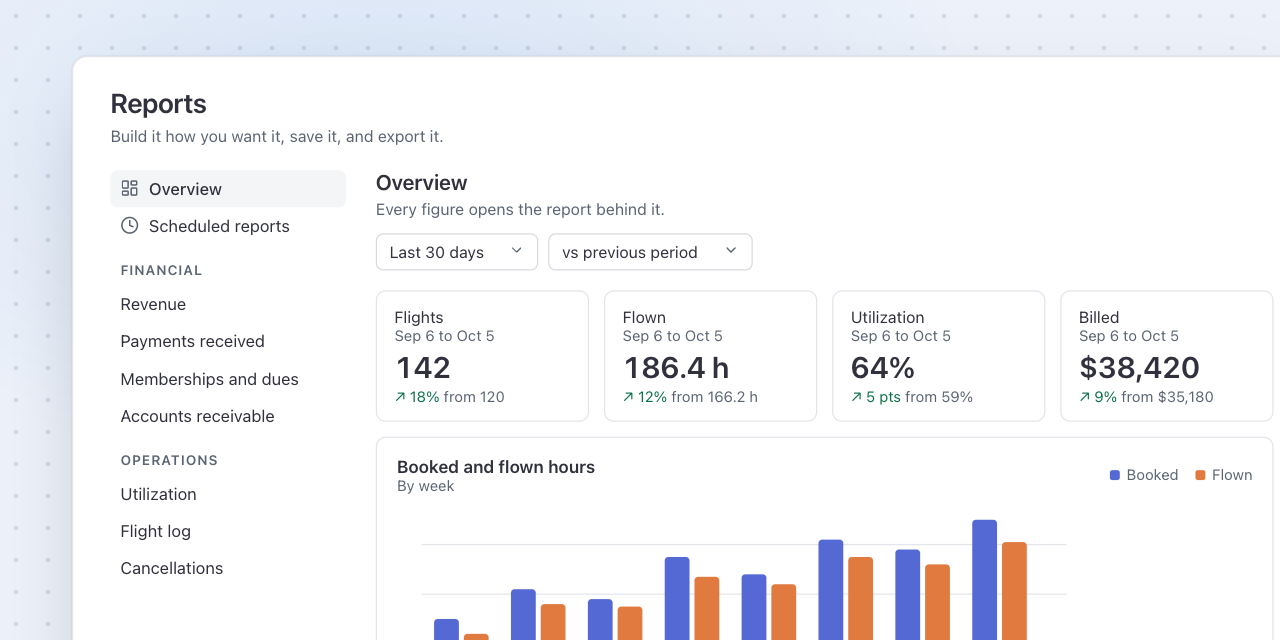This screenshot has width=1280, height=640.
Task: Open Payments received report
Action: pyautogui.click(x=192, y=341)
